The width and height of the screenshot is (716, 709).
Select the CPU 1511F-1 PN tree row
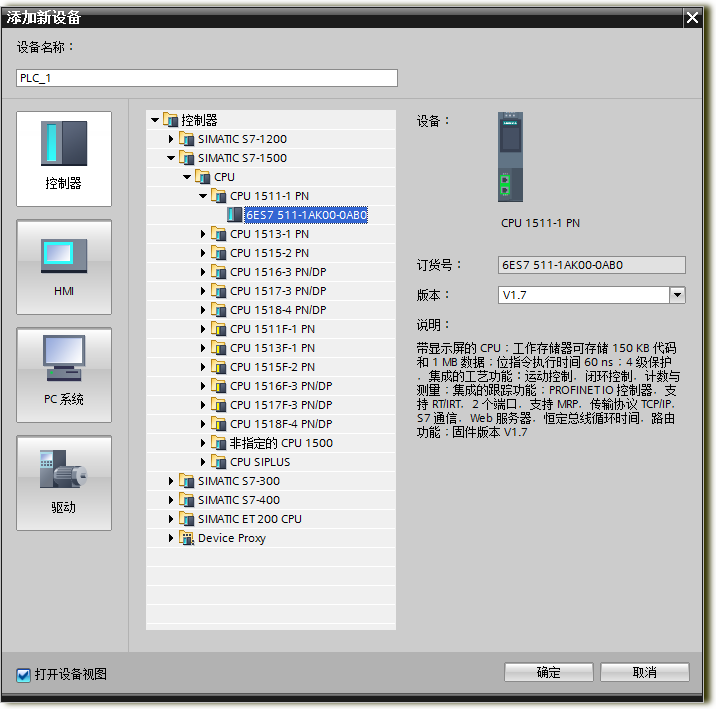pos(271,329)
